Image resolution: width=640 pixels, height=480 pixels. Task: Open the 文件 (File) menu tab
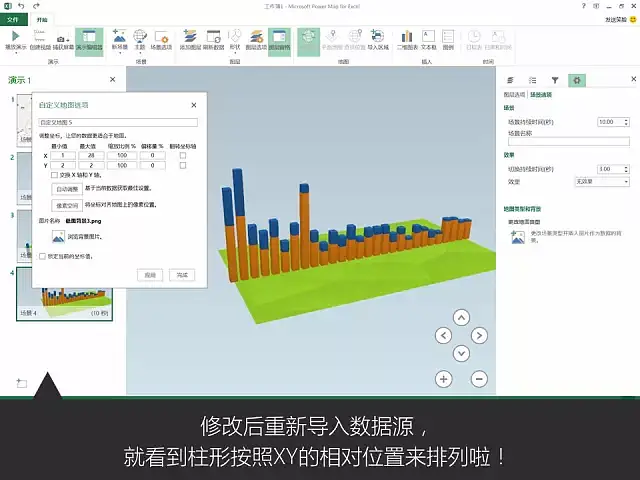pos(13,19)
